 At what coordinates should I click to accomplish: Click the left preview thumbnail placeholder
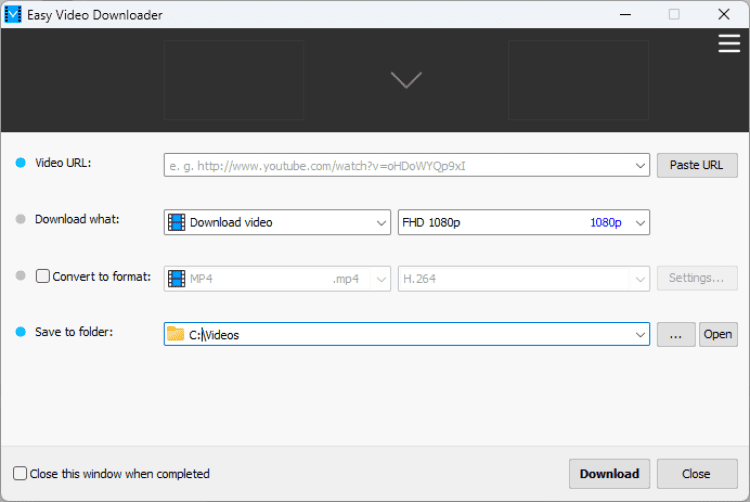point(234,80)
